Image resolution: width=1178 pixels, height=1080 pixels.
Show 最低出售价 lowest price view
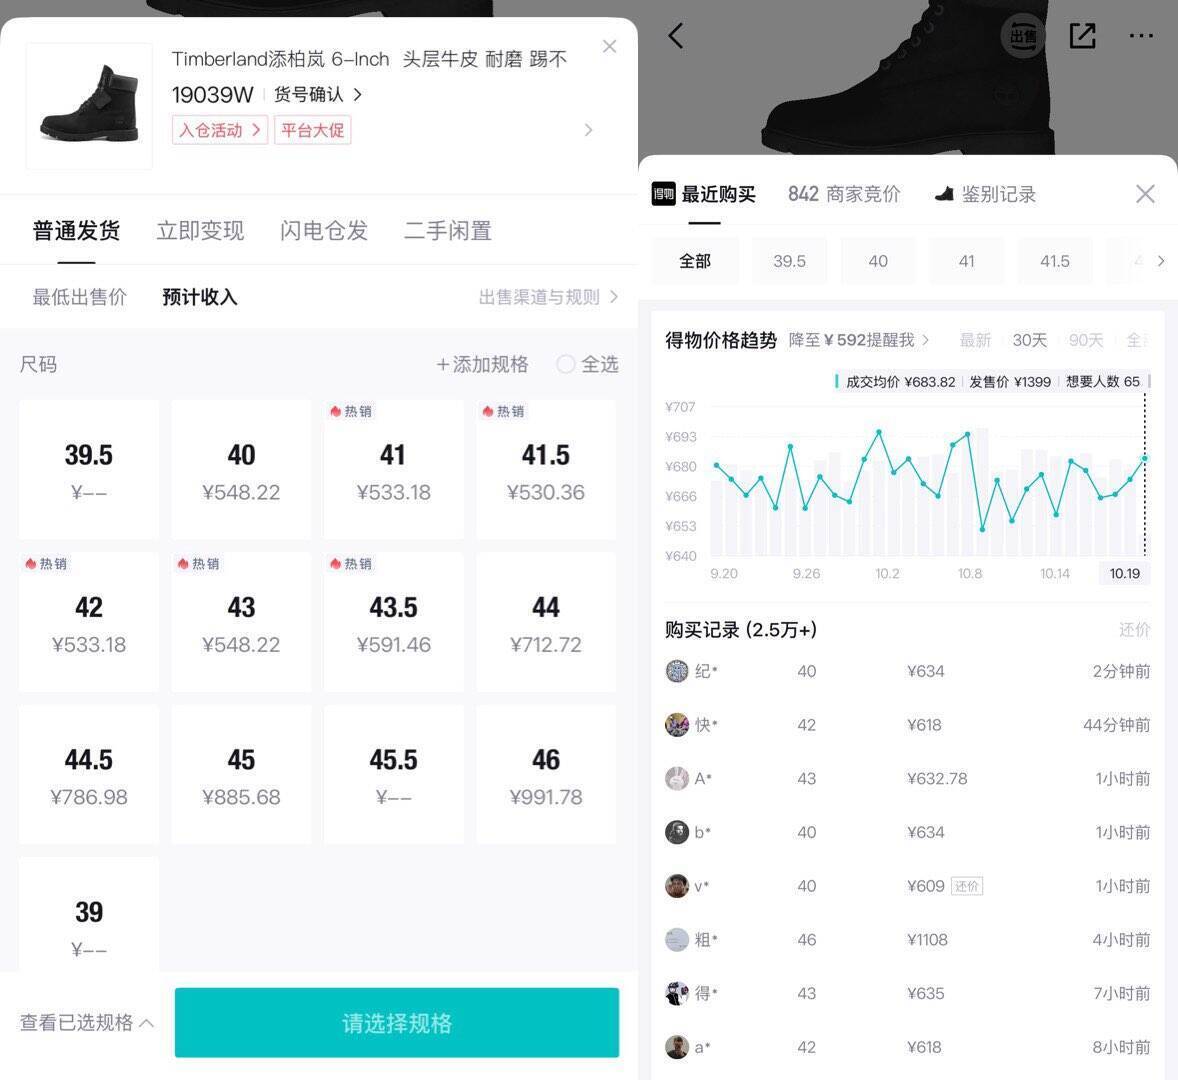pos(79,297)
